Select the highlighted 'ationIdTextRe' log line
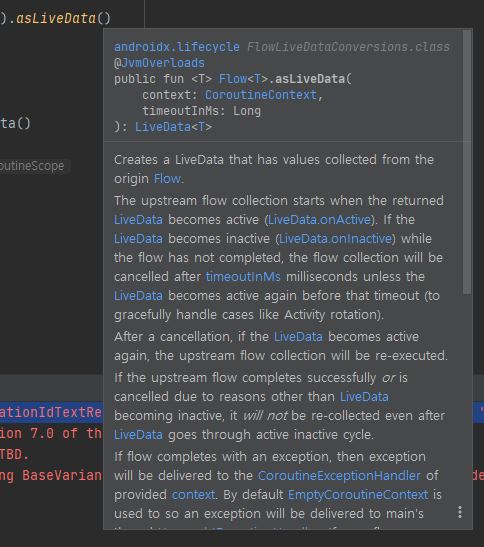Screen dimensions: 484x547 tap(51, 412)
